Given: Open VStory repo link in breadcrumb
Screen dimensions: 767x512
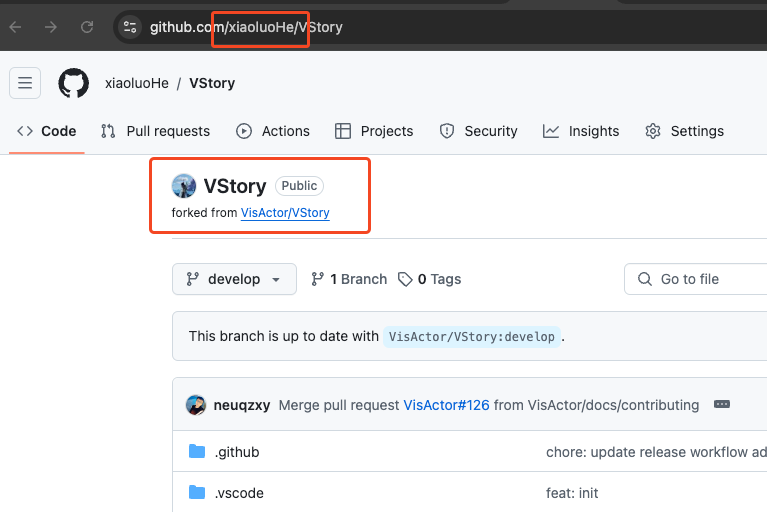Looking at the screenshot, I should click(x=212, y=83).
